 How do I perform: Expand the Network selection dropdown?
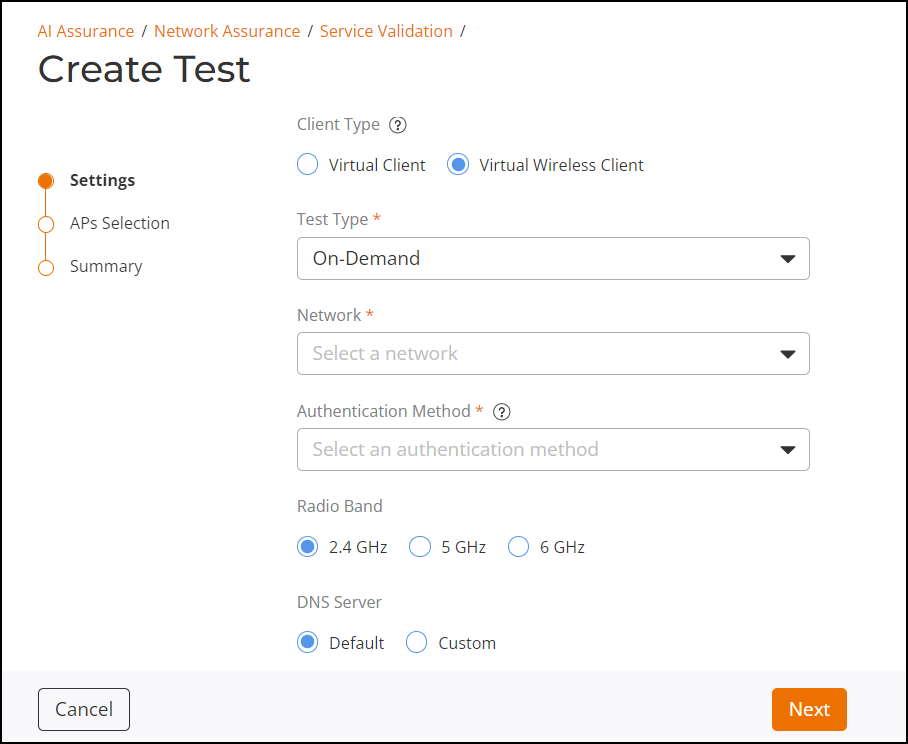click(x=553, y=354)
